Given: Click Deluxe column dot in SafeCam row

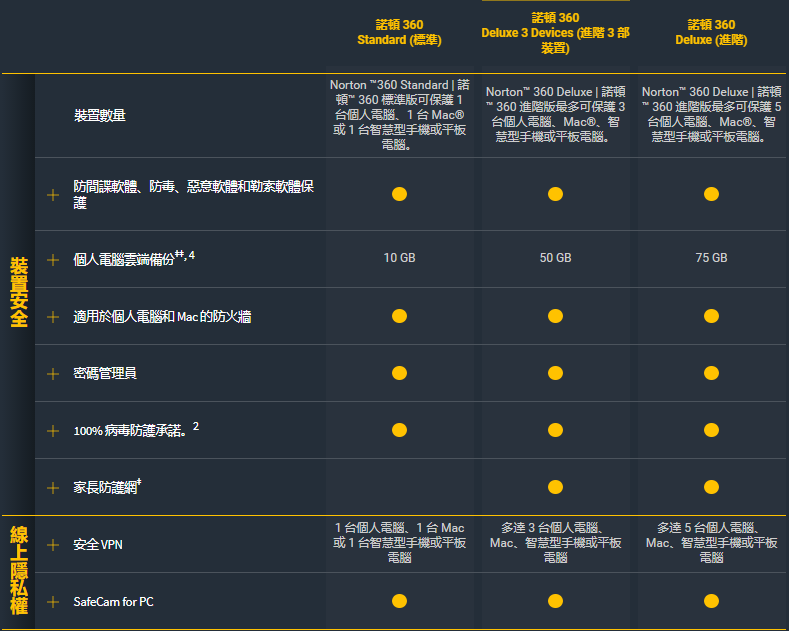Looking at the screenshot, I should pos(711,602).
